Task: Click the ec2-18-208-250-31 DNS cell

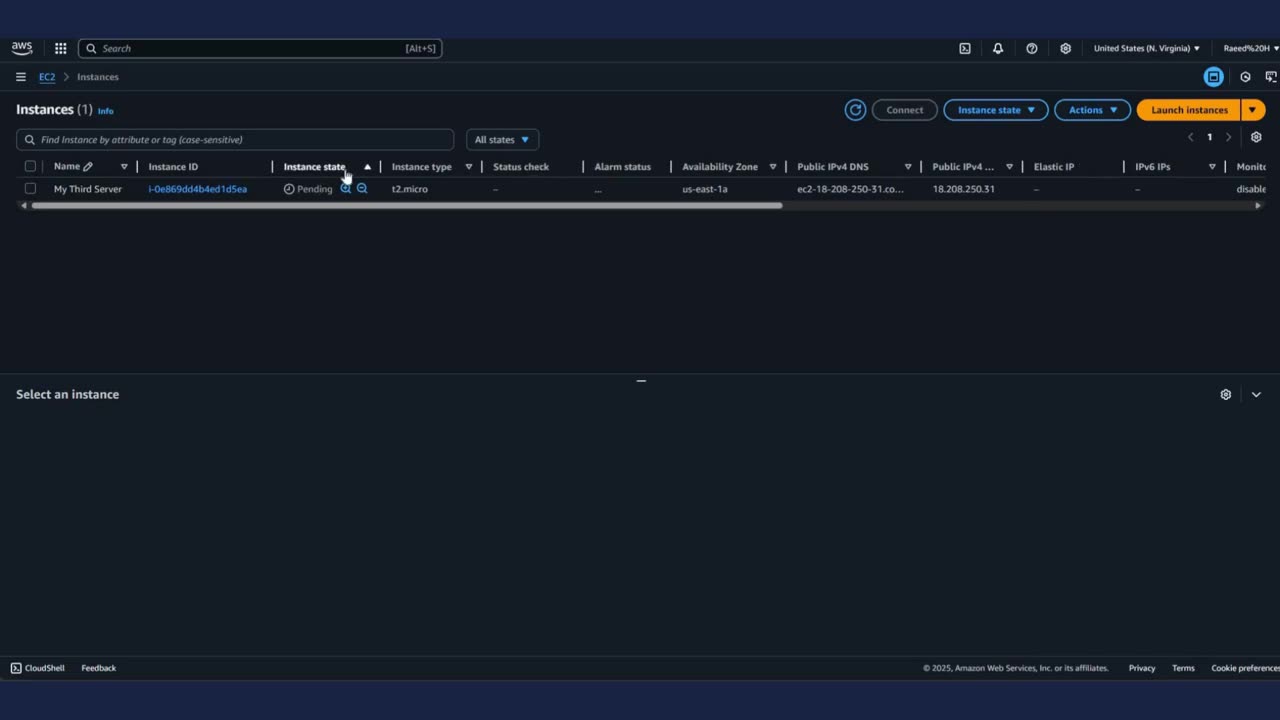Action: click(851, 189)
